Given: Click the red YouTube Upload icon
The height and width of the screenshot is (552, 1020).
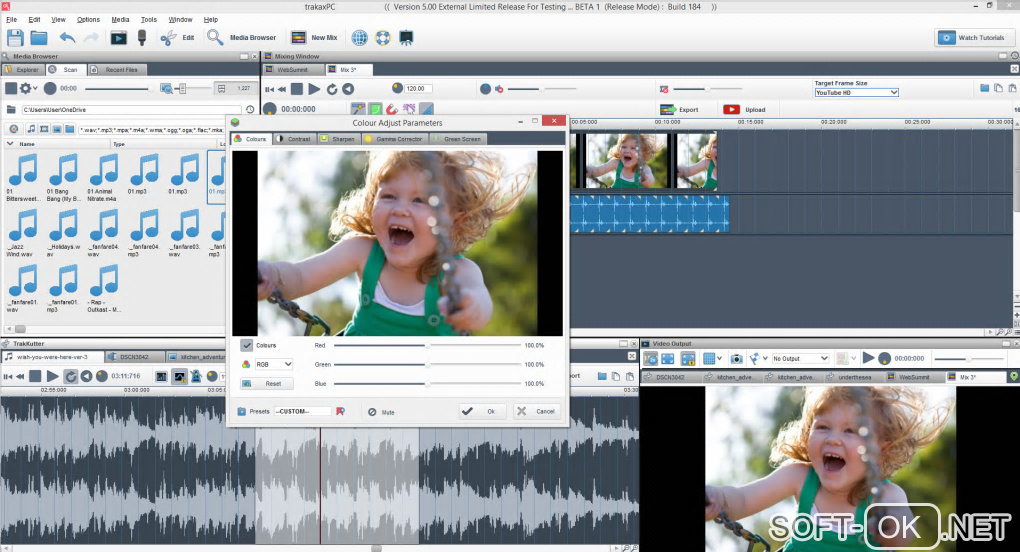Looking at the screenshot, I should (731, 109).
